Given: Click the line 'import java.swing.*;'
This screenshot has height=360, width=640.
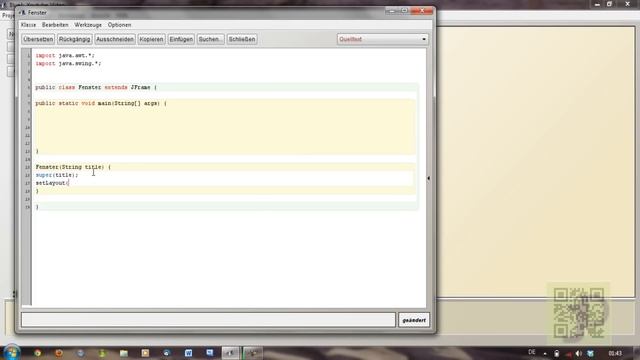Looking at the screenshot, I should click(x=68, y=64).
